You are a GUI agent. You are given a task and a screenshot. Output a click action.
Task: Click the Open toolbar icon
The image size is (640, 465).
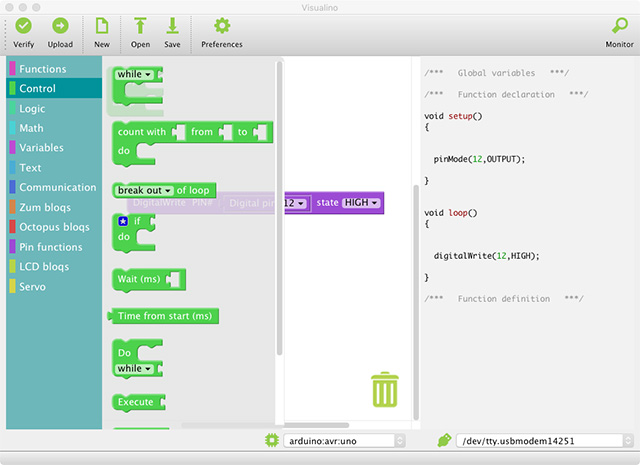[140, 26]
